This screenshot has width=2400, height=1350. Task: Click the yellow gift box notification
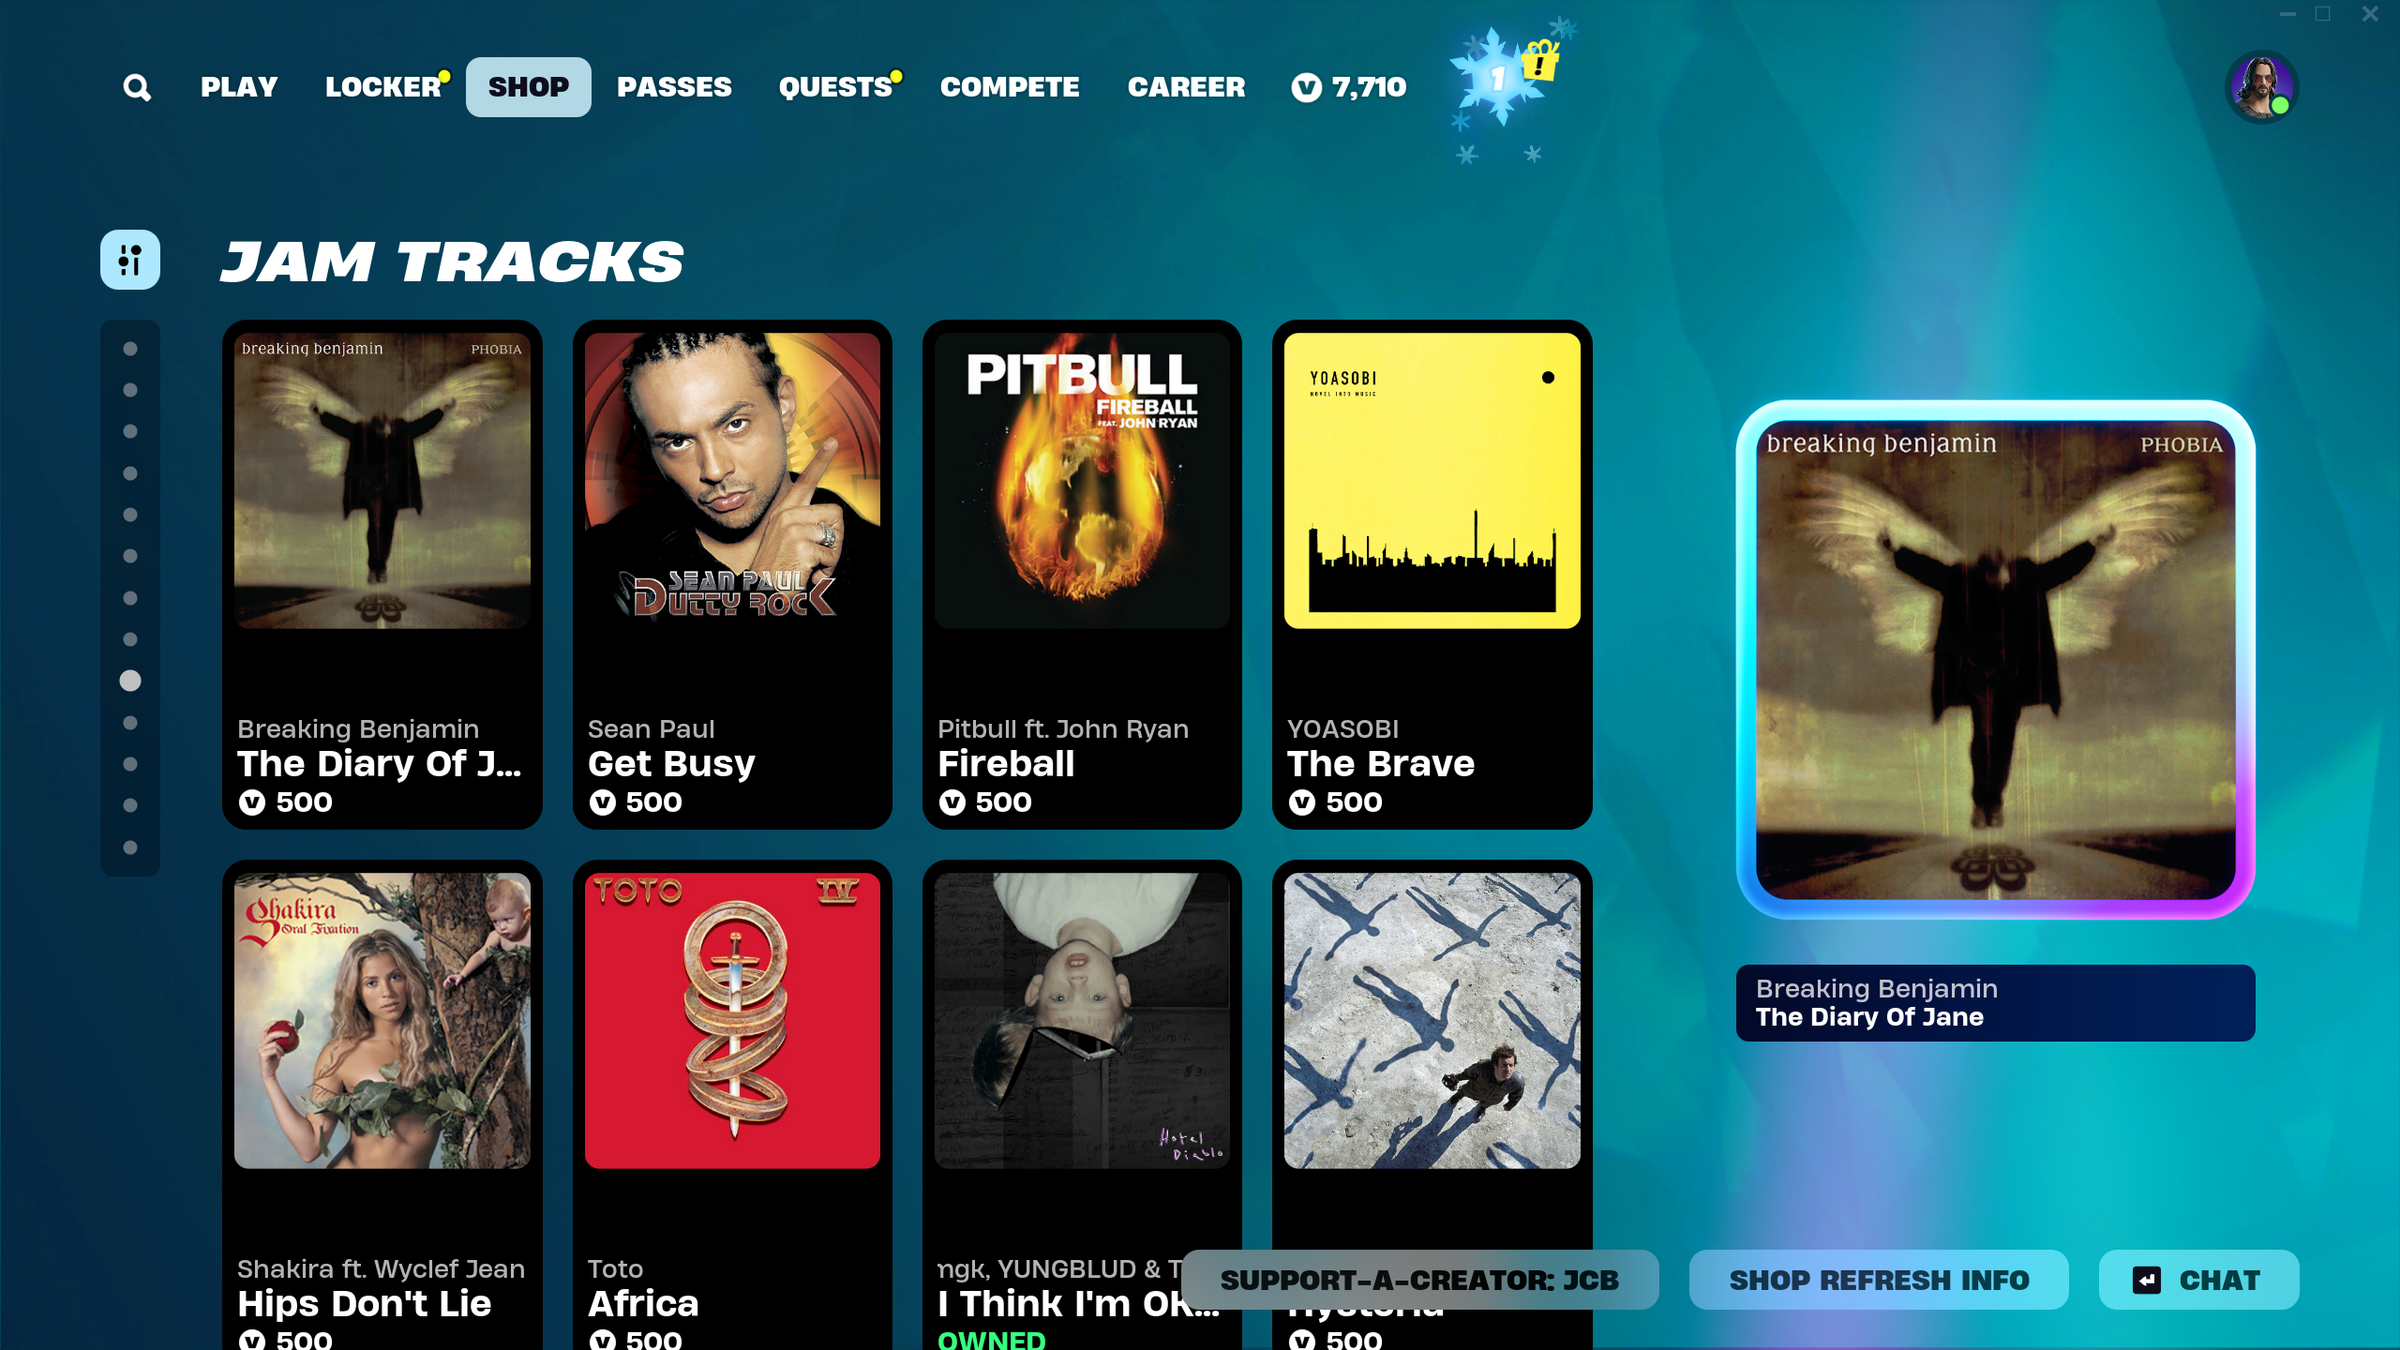click(1541, 61)
